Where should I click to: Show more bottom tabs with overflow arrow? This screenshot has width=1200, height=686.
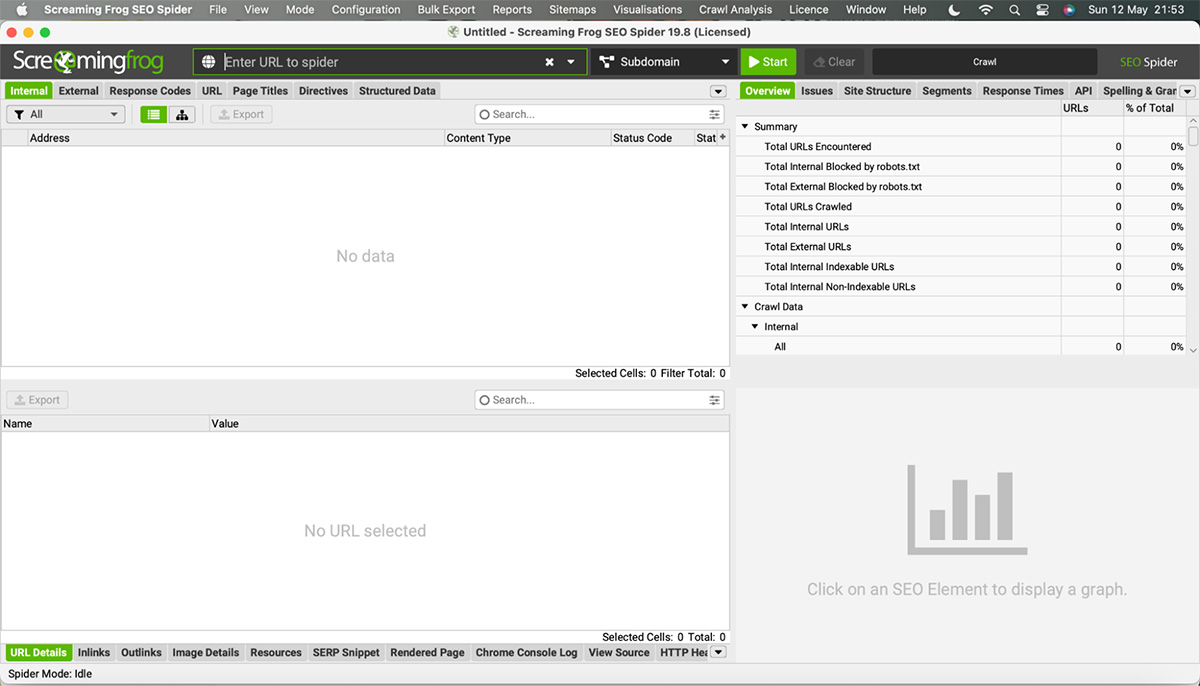coord(718,653)
